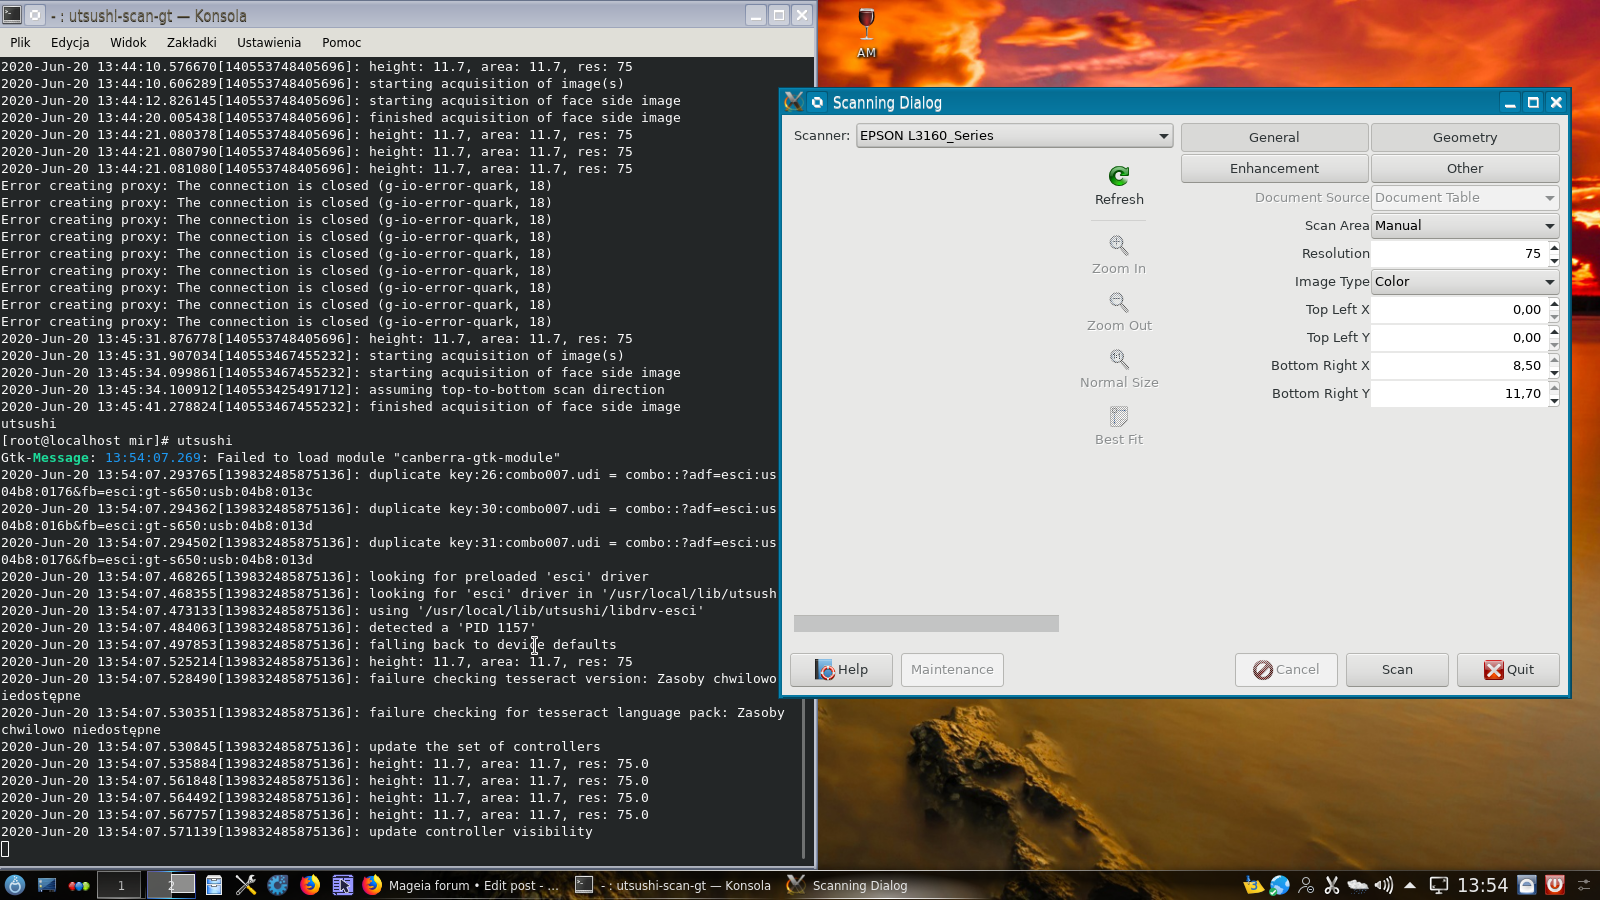Image resolution: width=1600 pixels, height=900 pixels.
Task: Open the volume speaker tray icon
Action: pyautogui.click(x=1384, y=885)
